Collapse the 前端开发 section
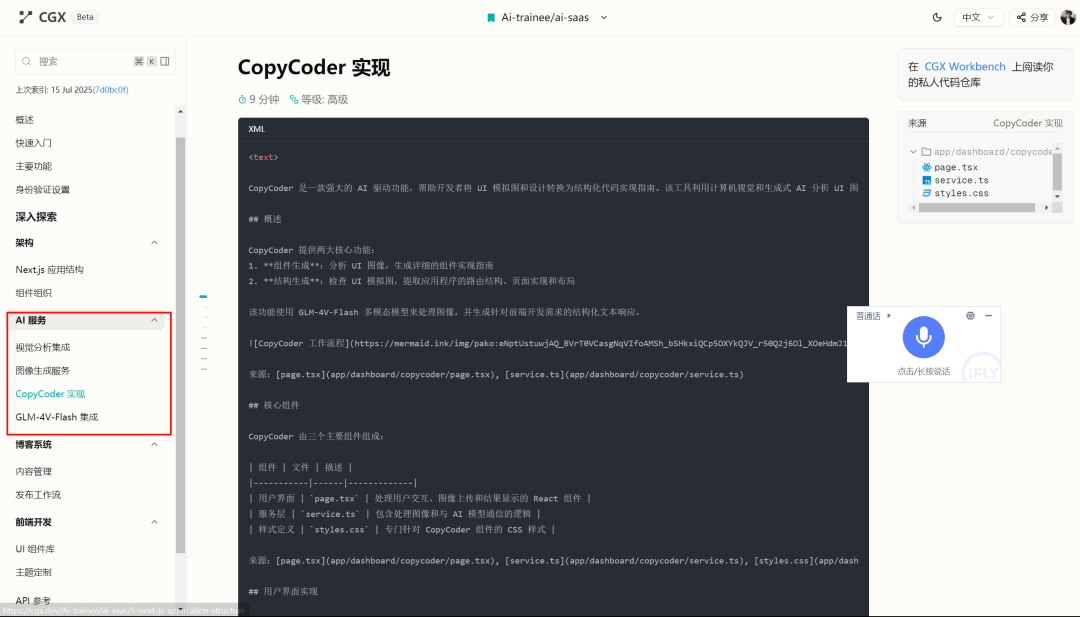1080x617 pixels. click(x=154, y=522)
